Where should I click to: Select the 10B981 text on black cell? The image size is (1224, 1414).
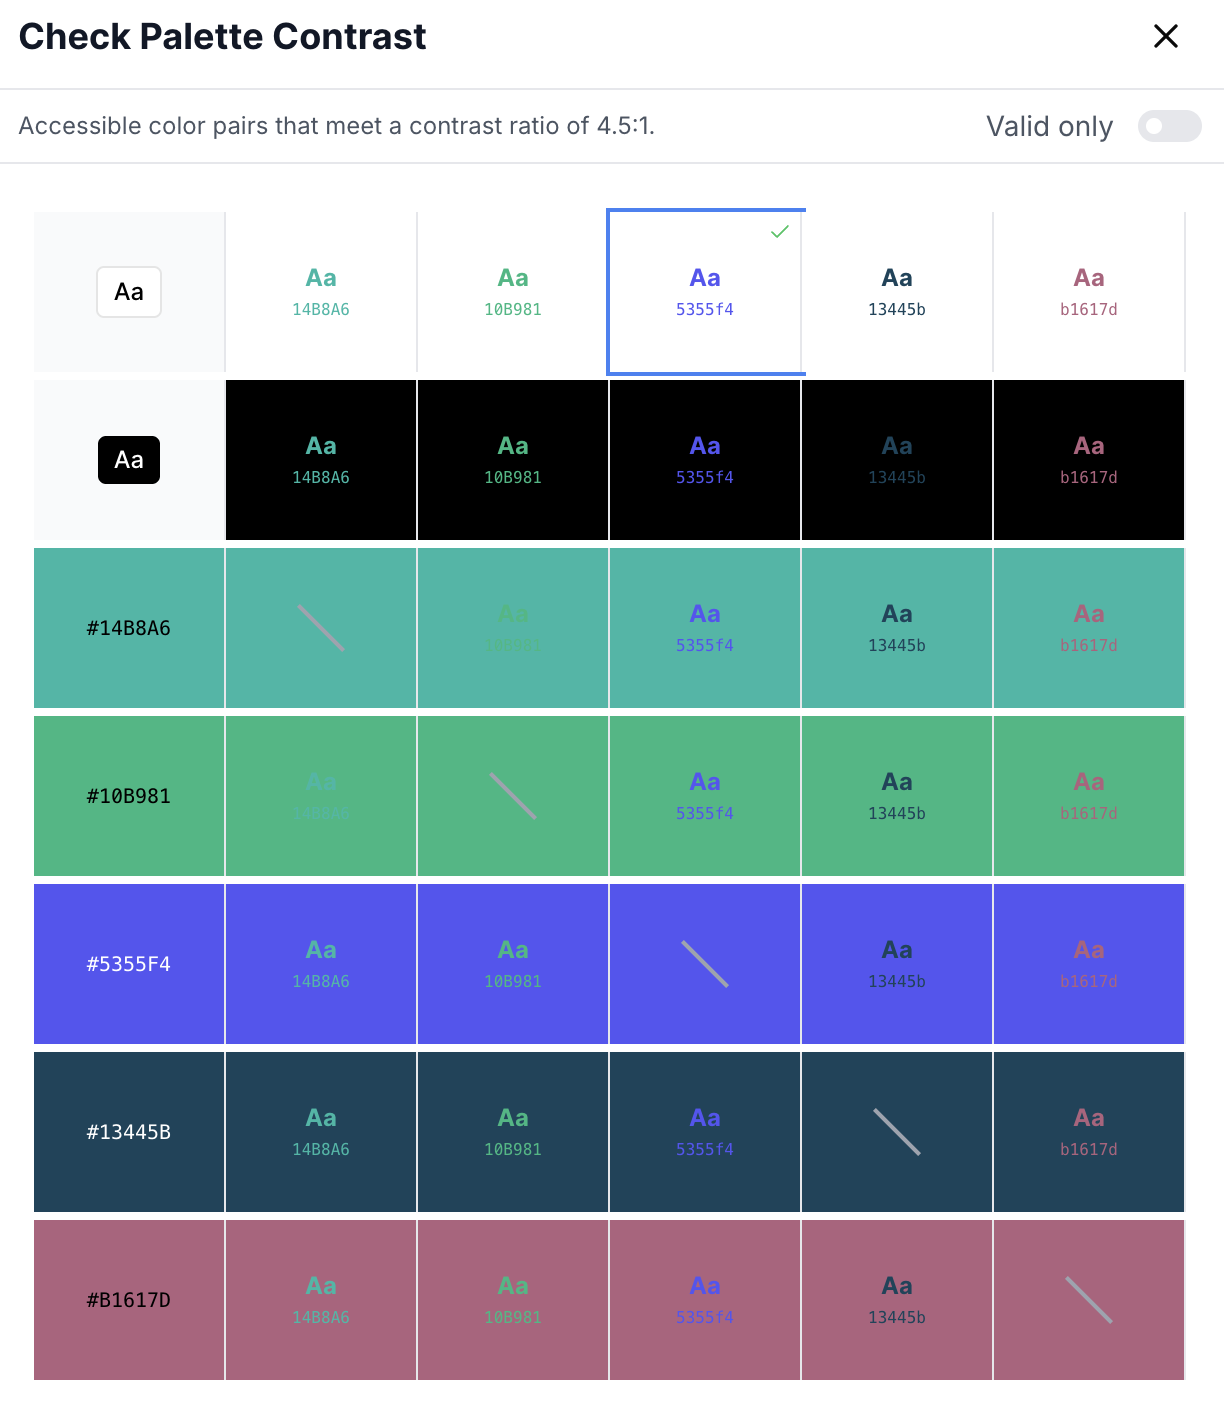pyautogui.click(x=512, y=459)
